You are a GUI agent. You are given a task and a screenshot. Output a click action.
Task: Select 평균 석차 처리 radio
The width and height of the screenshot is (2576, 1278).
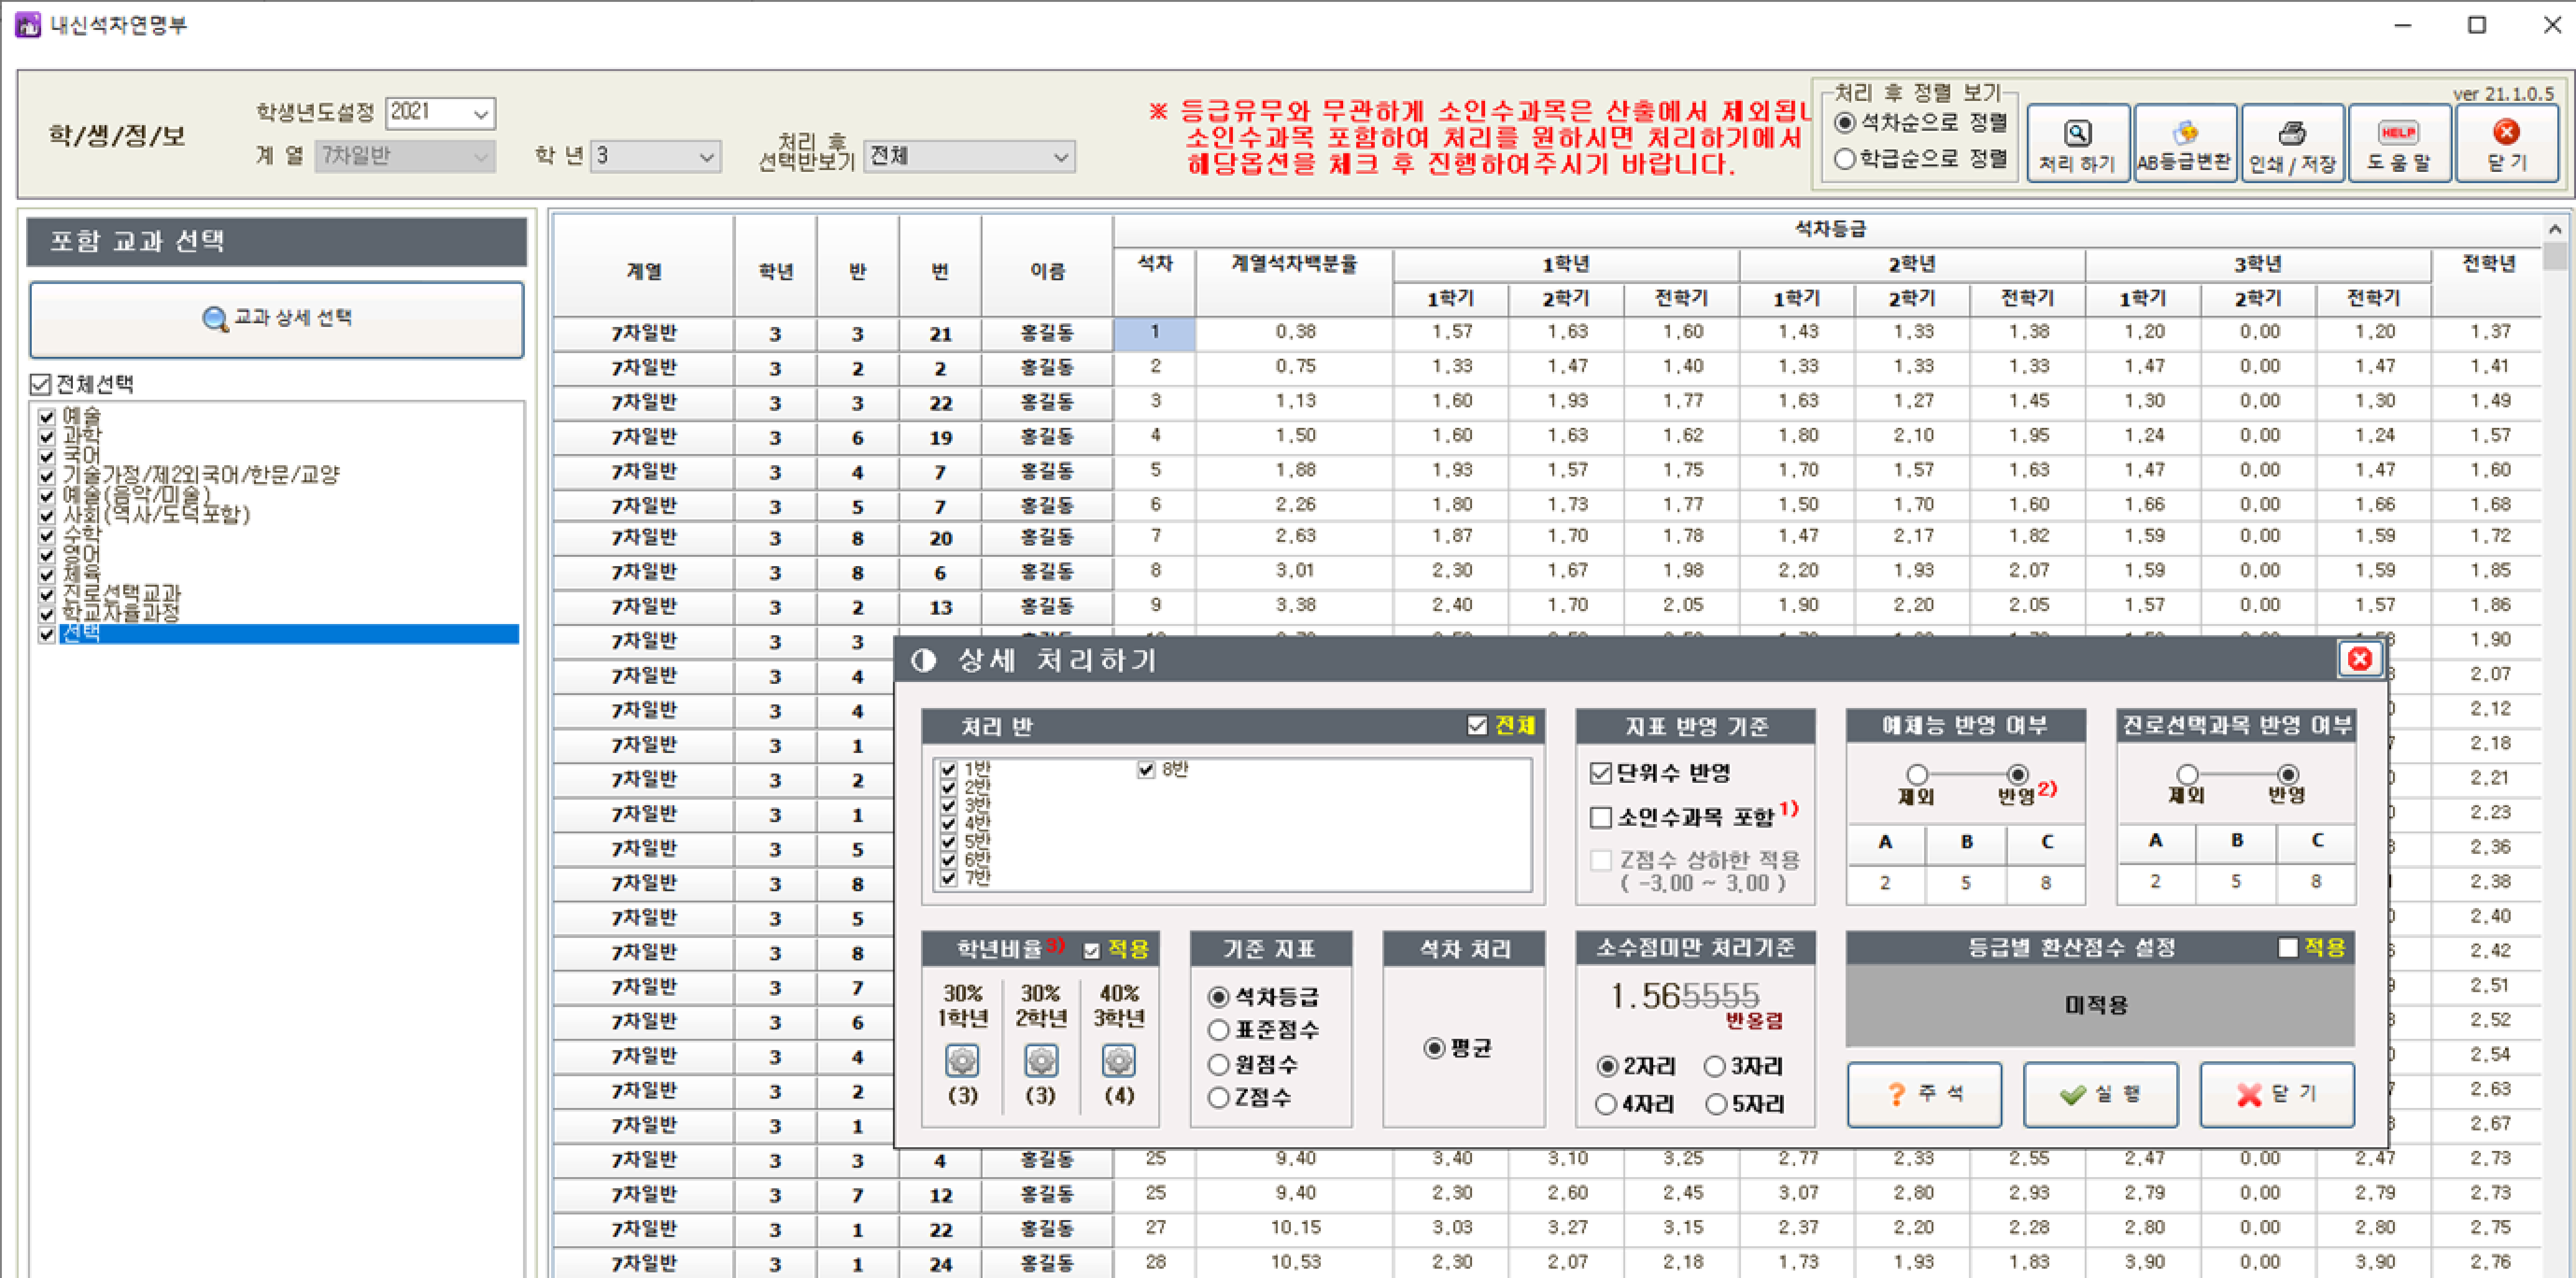click(1434, 1048)
